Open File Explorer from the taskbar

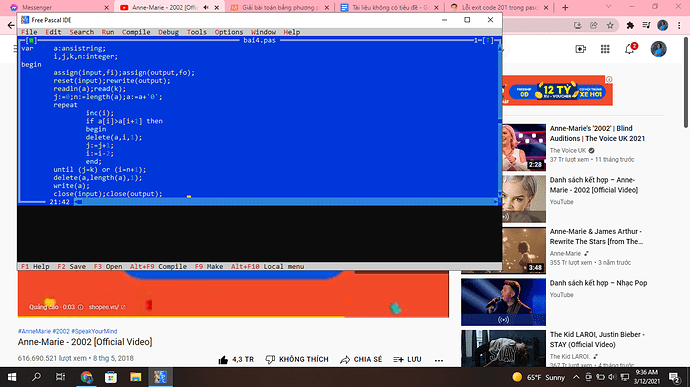136,377
